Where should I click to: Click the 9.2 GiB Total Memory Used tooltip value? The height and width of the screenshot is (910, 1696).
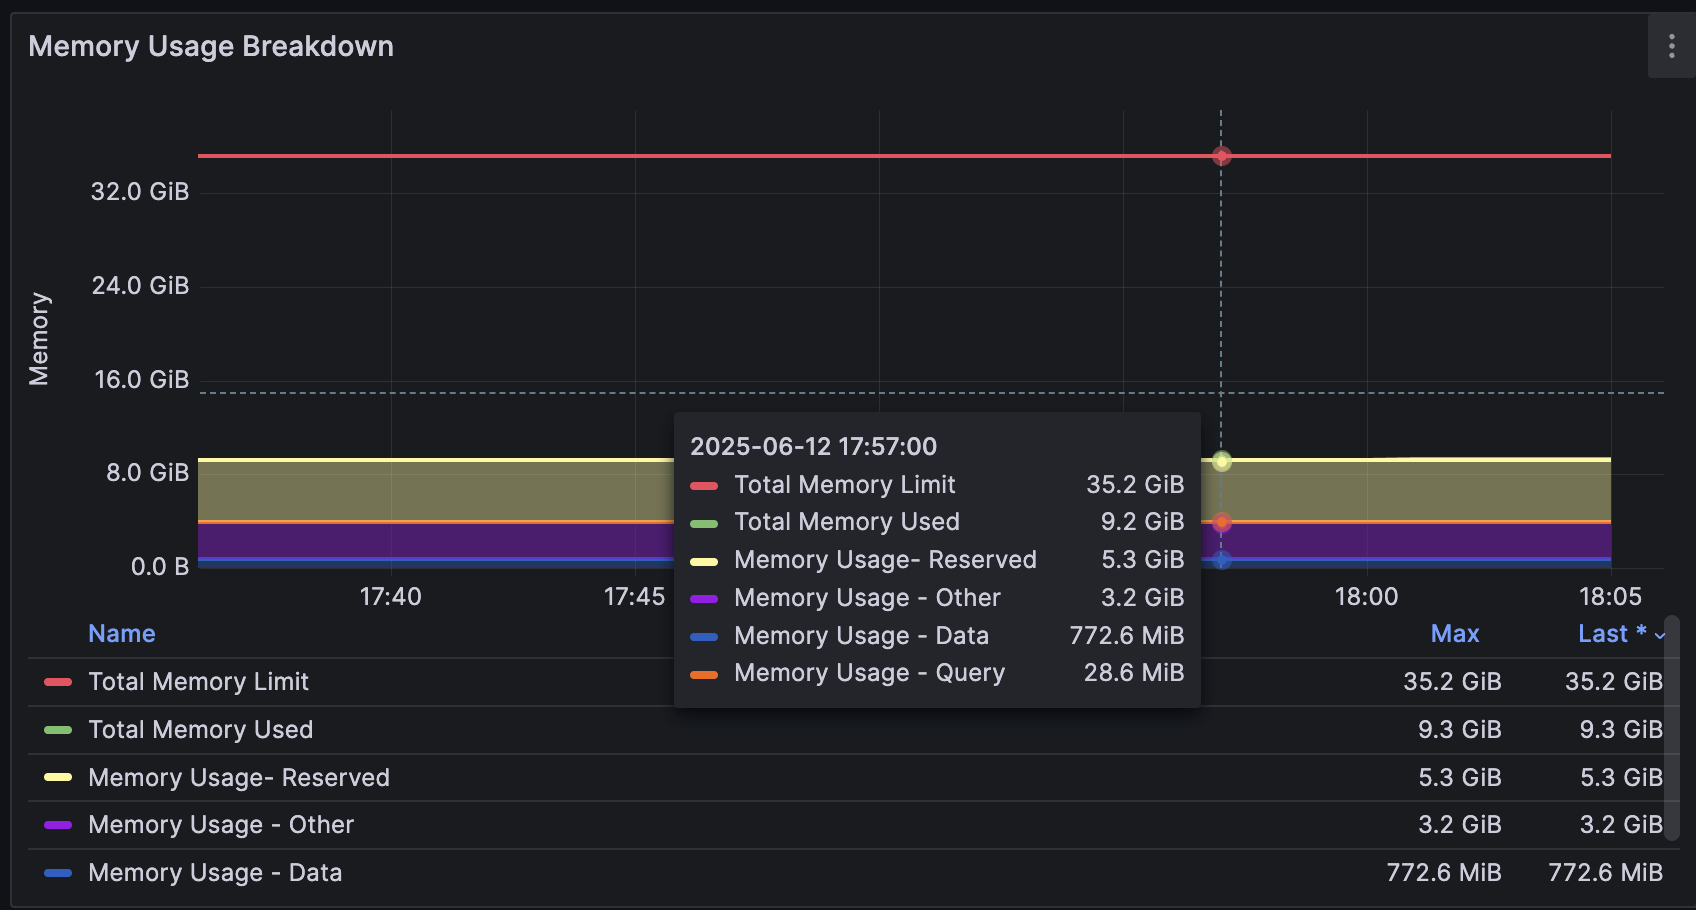pos(1142,522)
